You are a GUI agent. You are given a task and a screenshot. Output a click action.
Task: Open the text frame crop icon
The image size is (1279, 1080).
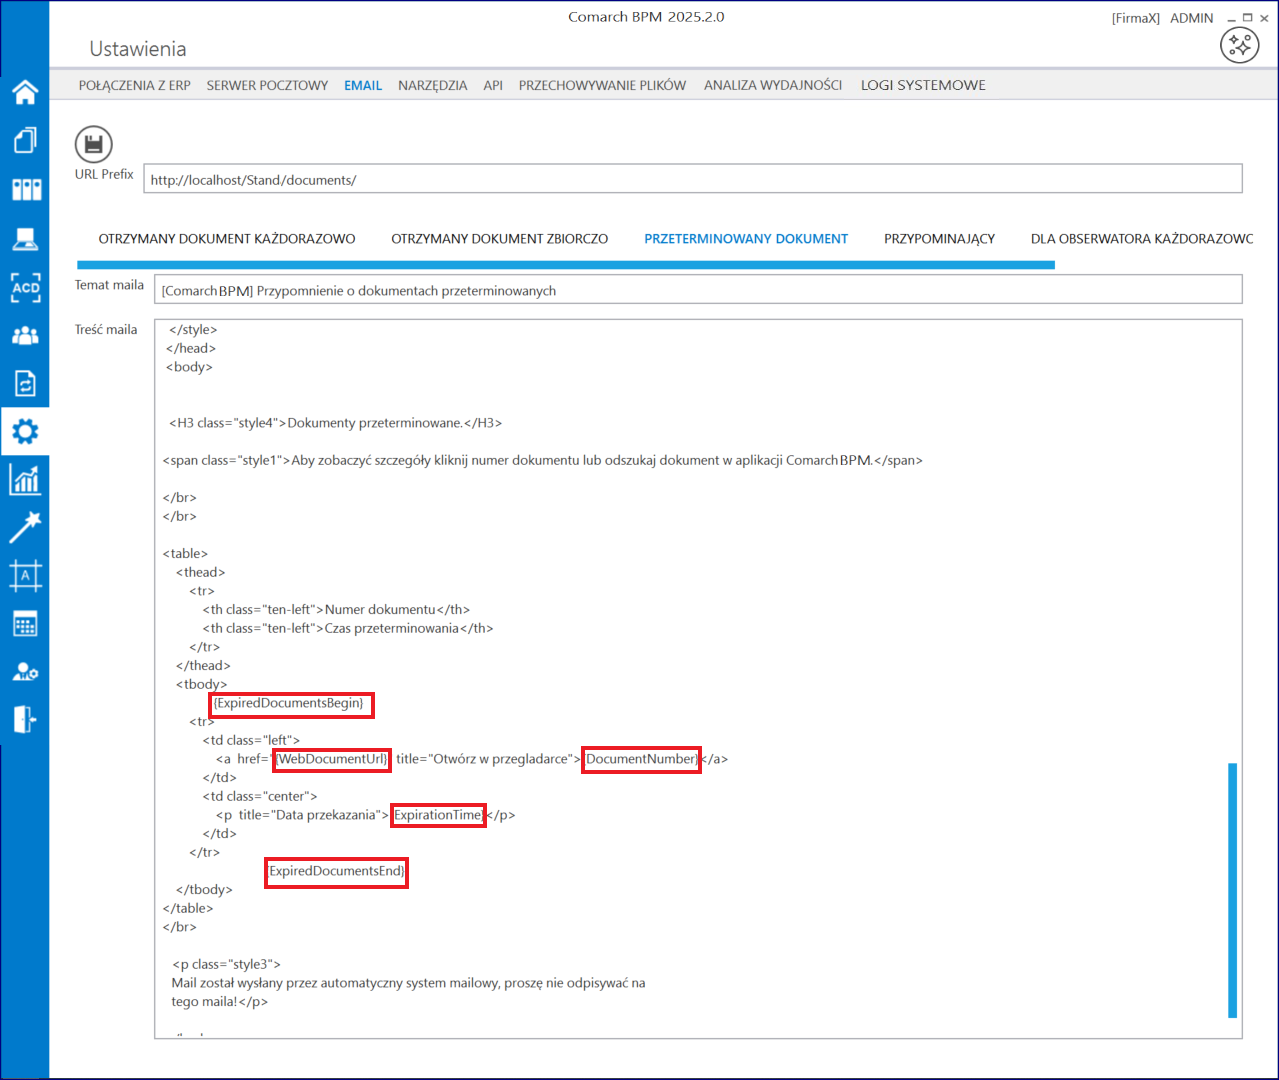click(25, 575)
